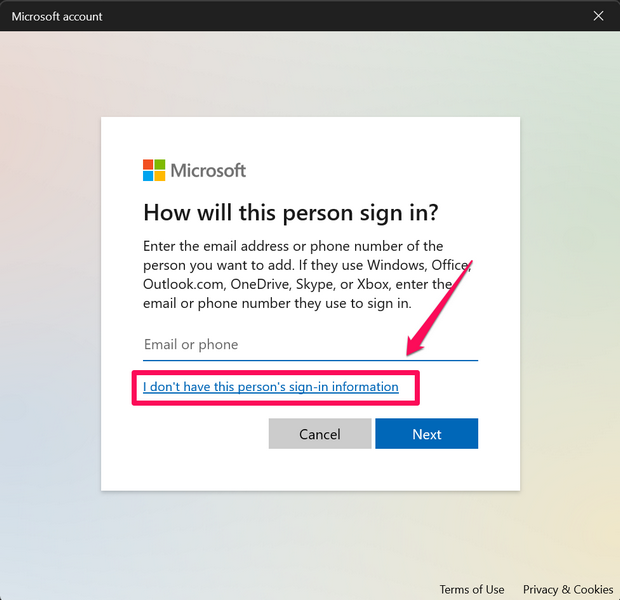Click empty space below the Cancel button
620x600 pixels.
pyautogui.click(x=320, y=469)
